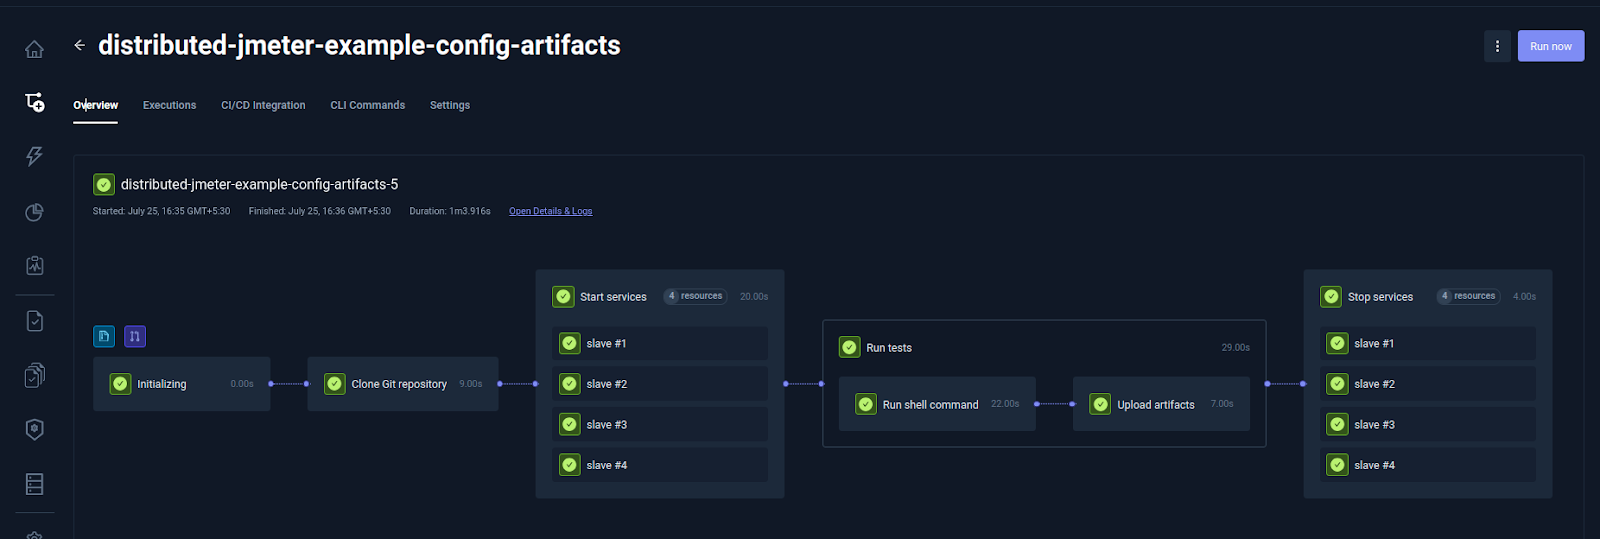Open the Insights pie chart icon

[x=34, y=212]
